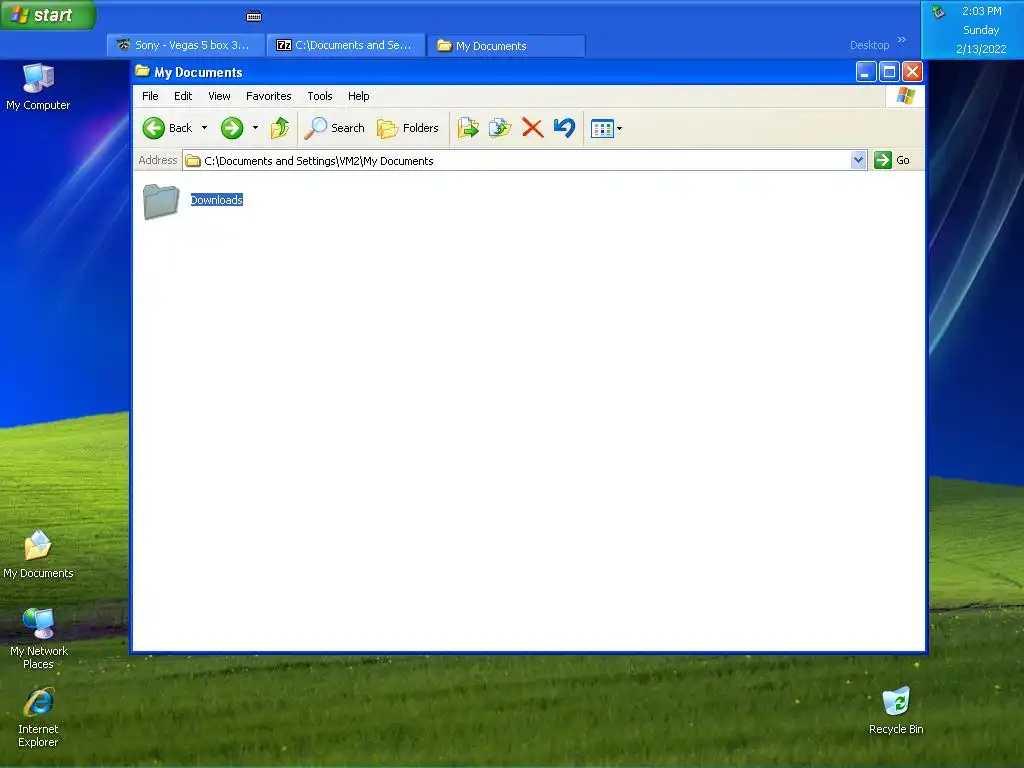Image resolution: width=1024 pixels, height=768 pixels.
Task: Go up one folder level
Action: [x=280, y=128]
